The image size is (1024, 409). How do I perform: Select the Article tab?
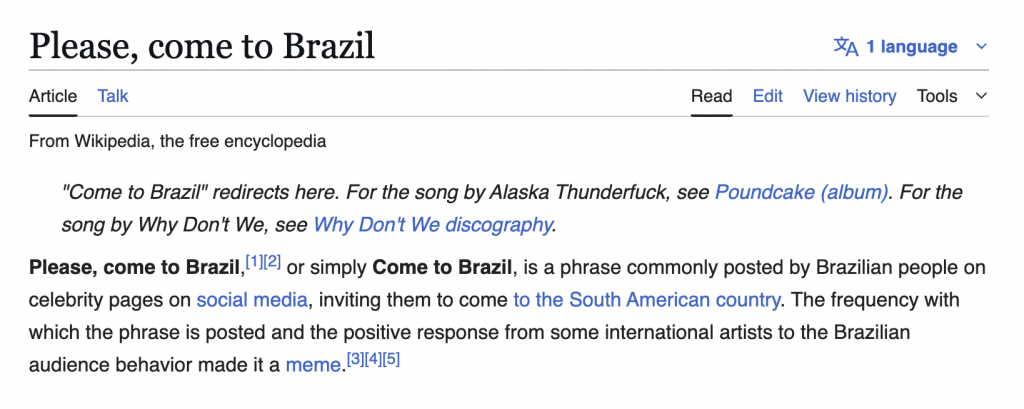tap(53, 96)
